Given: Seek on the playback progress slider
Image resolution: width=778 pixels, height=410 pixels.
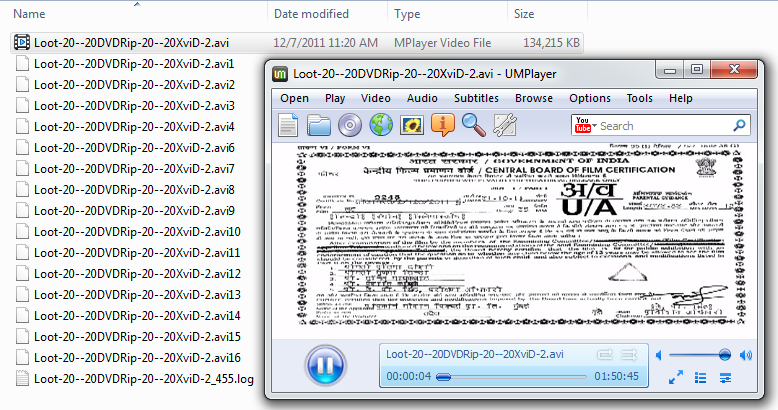Looking at the screenshot, I should tap(511, 377).
